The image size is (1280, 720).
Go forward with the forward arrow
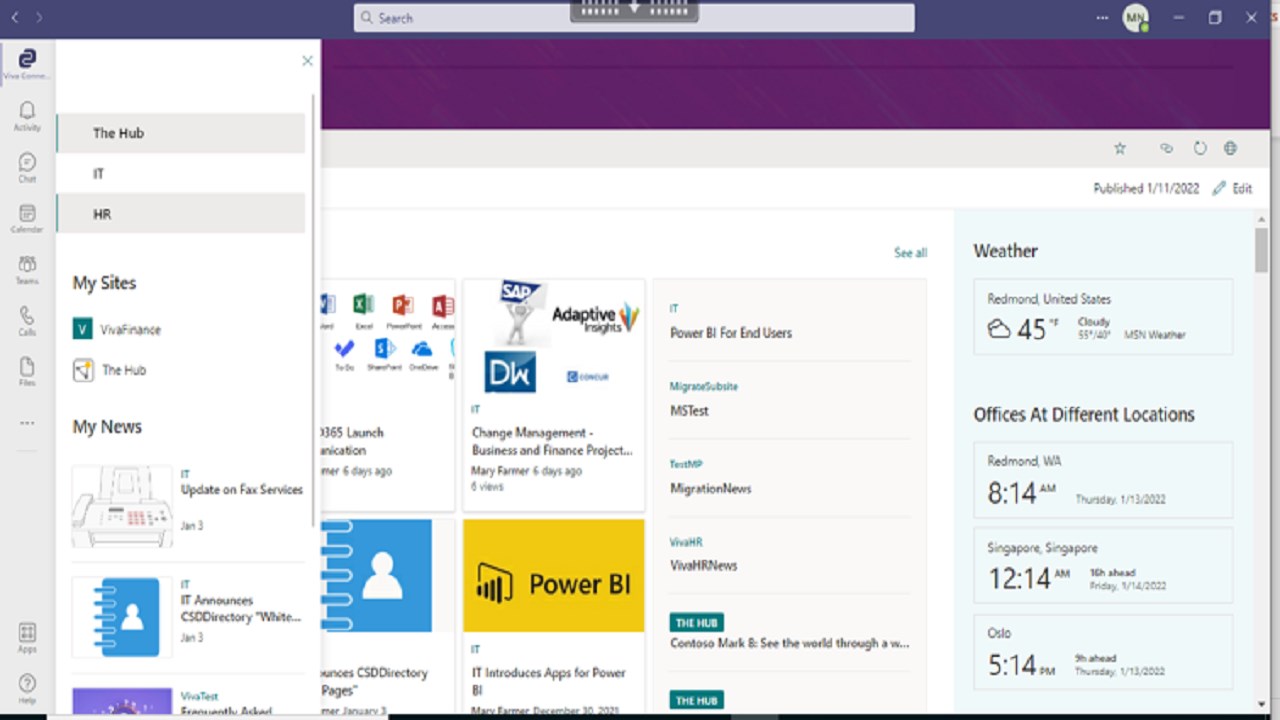click(39, 17)
